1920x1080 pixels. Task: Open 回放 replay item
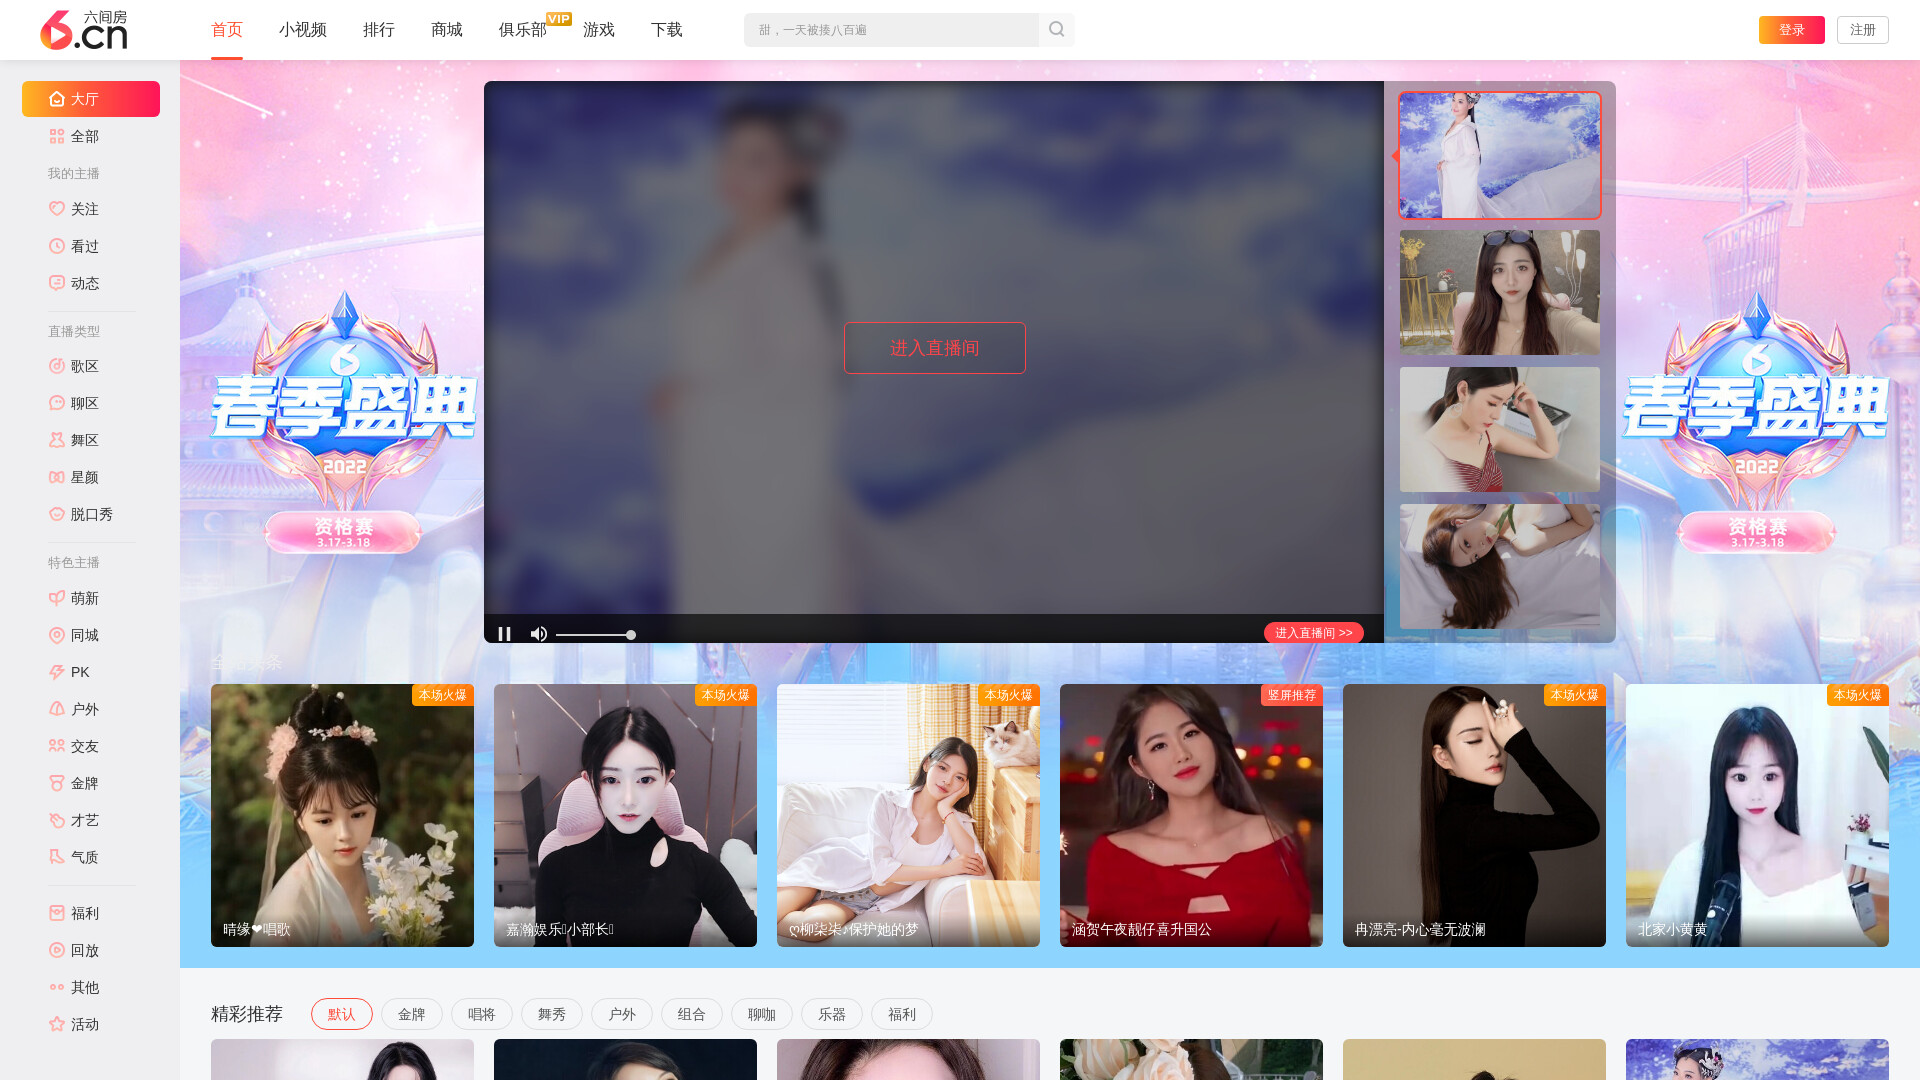coord(91,950)
